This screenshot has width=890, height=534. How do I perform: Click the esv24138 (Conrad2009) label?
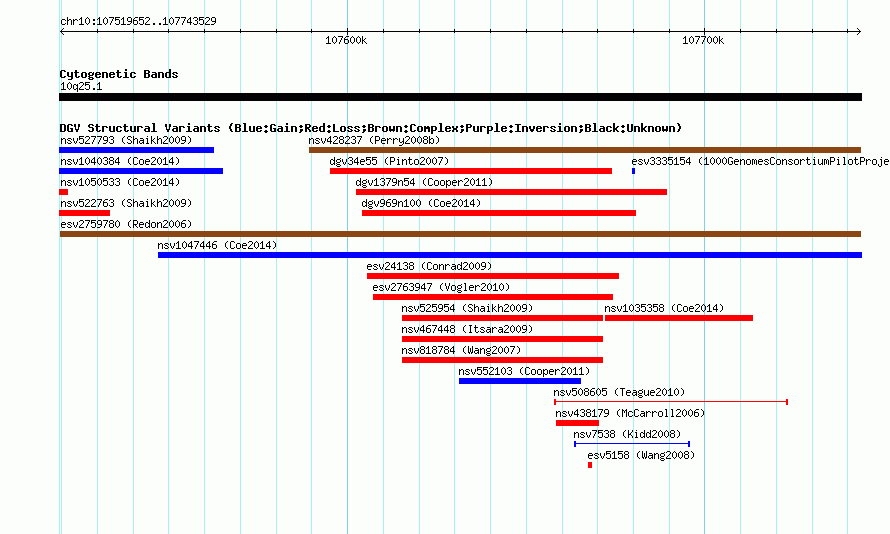point(429,266)
